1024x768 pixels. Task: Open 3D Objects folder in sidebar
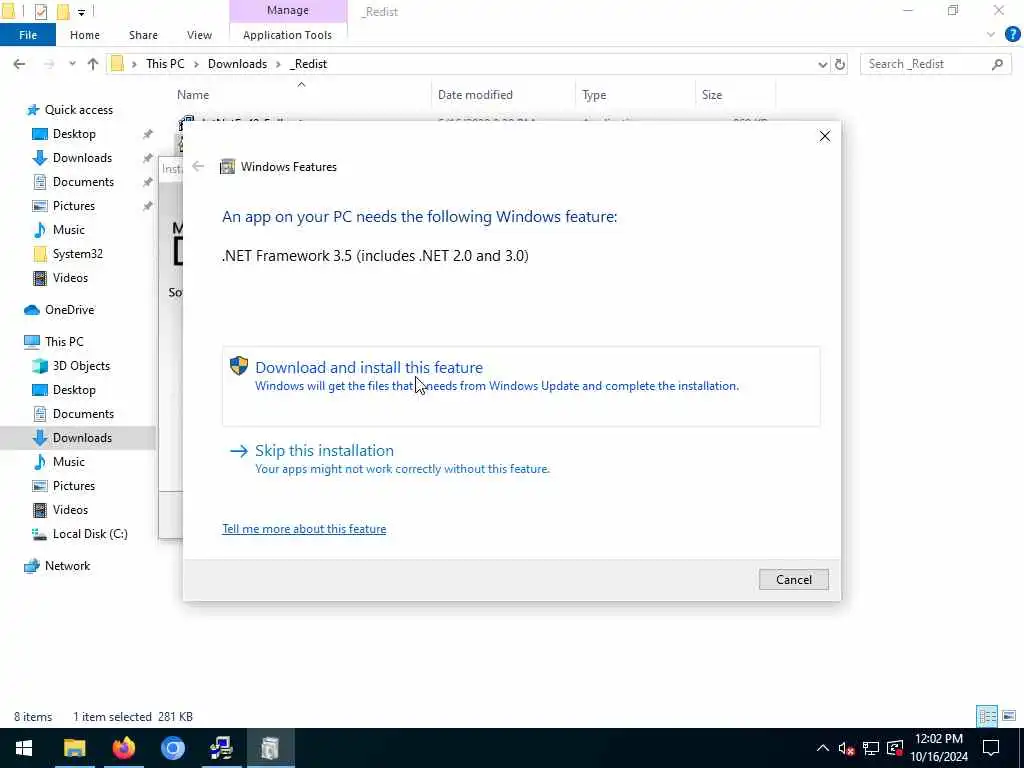(81, 366)
